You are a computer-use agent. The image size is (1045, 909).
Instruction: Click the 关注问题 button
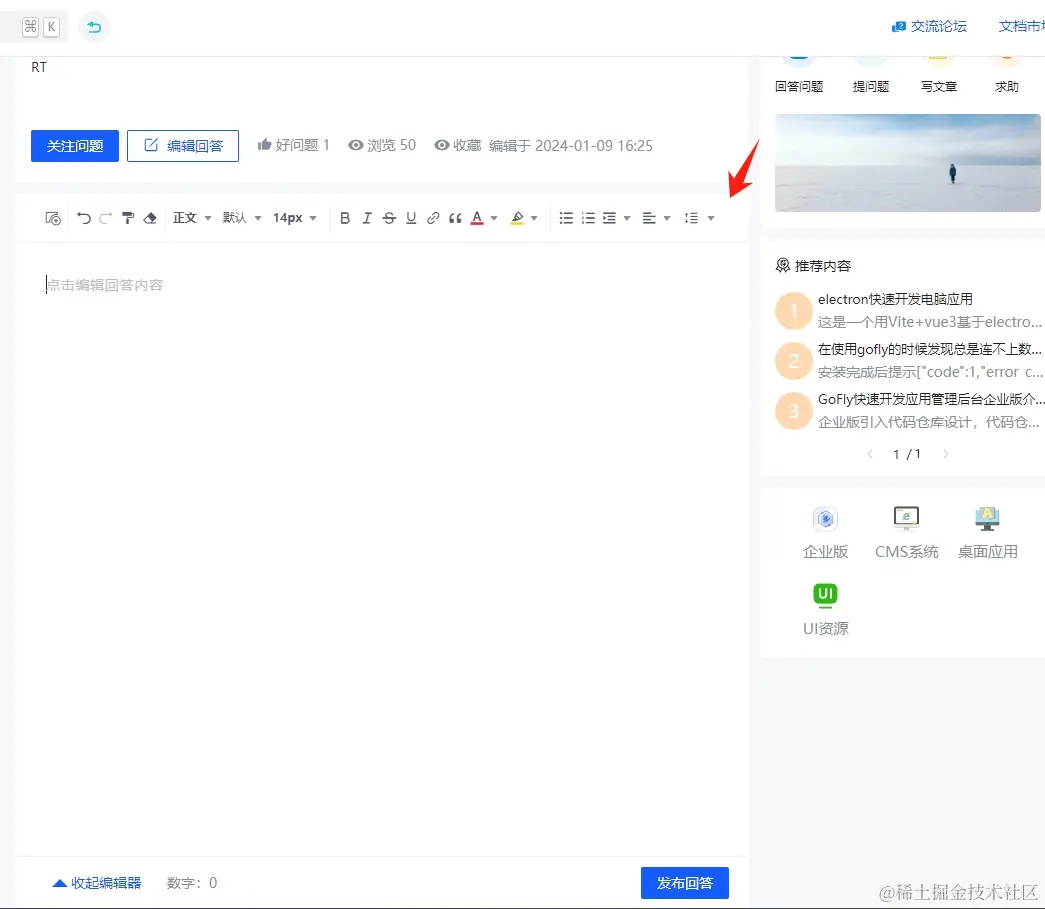pyautogui.click(x=75, y=146)
